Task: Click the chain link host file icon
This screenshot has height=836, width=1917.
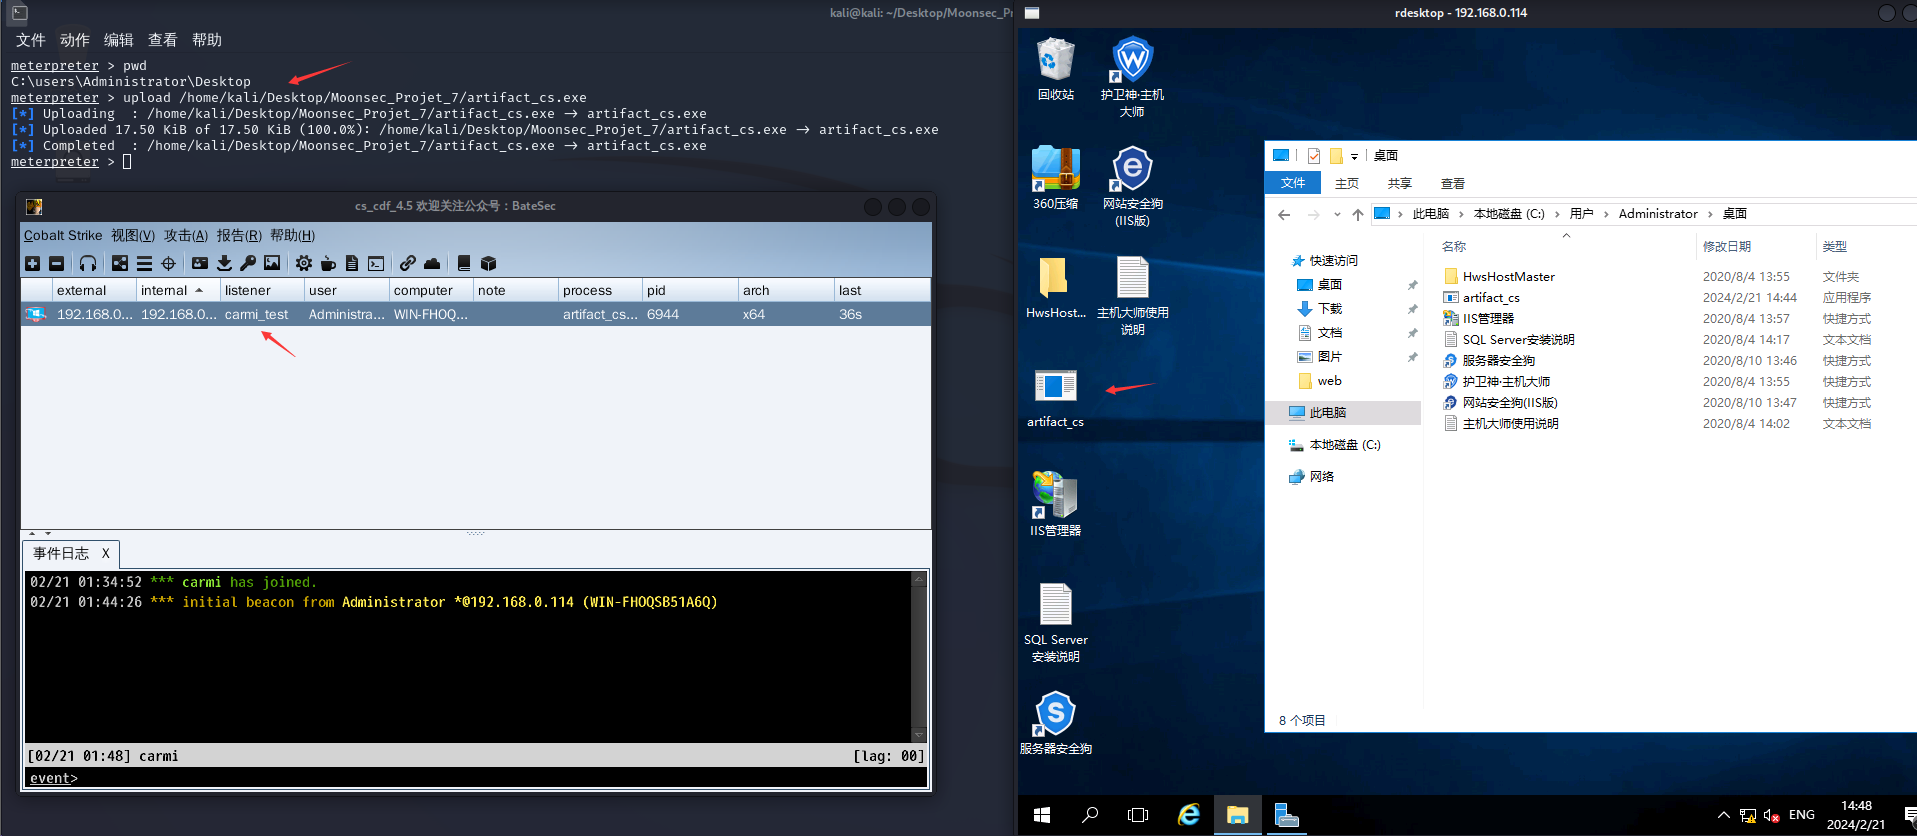Action: click(x=408, y=264)
